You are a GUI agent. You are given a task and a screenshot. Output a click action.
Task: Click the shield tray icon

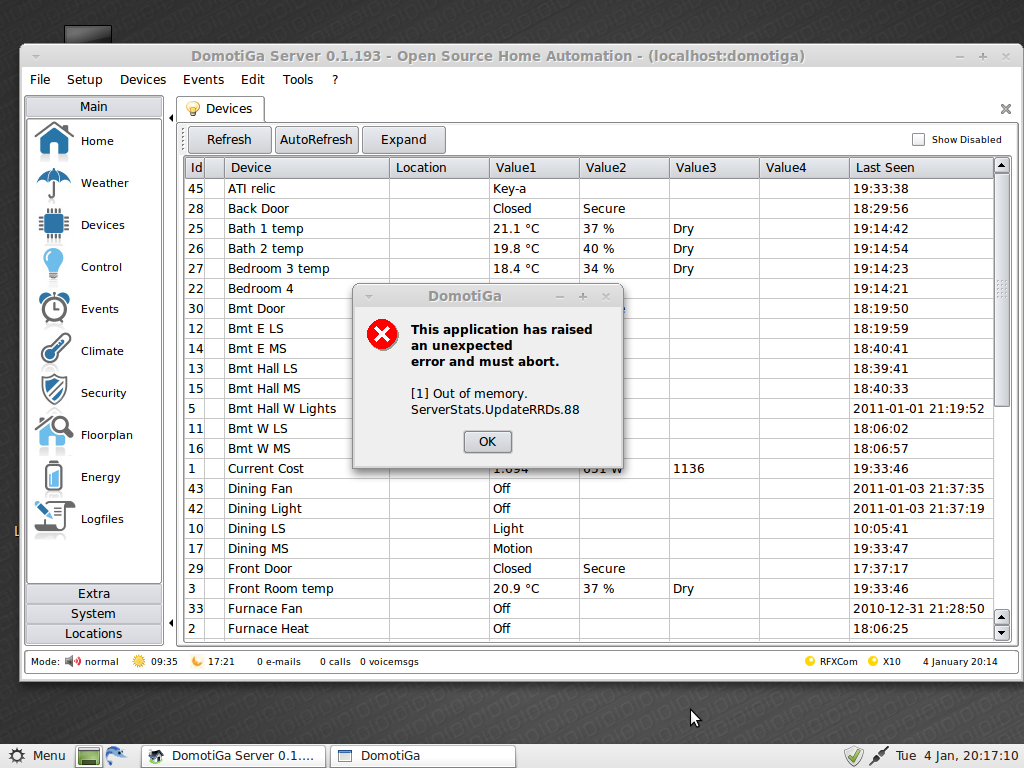[x=854, y=756]
